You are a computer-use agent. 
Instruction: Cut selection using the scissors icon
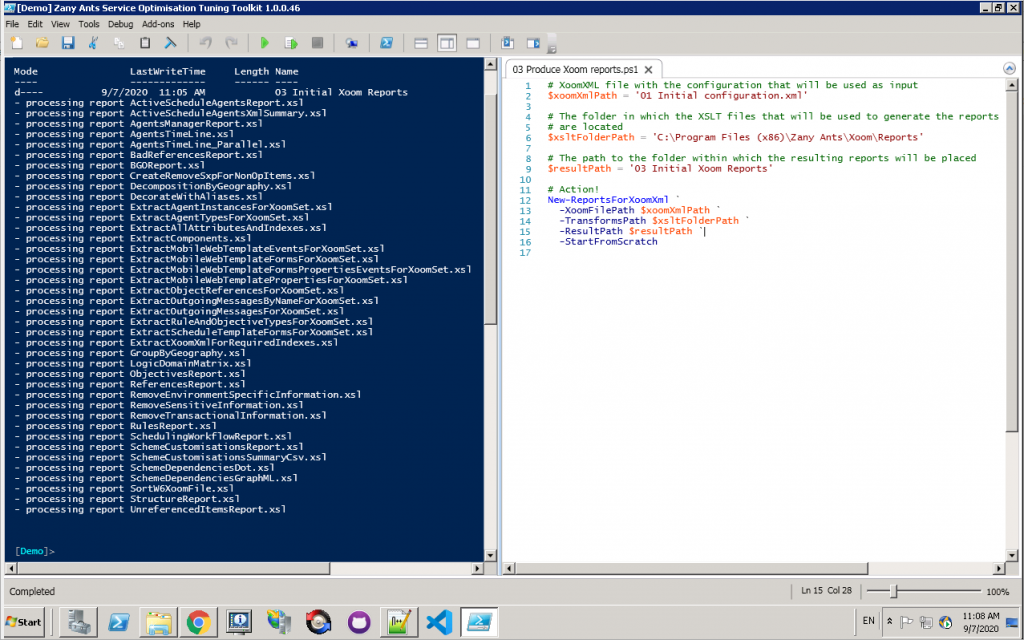(x=93, y=43)
